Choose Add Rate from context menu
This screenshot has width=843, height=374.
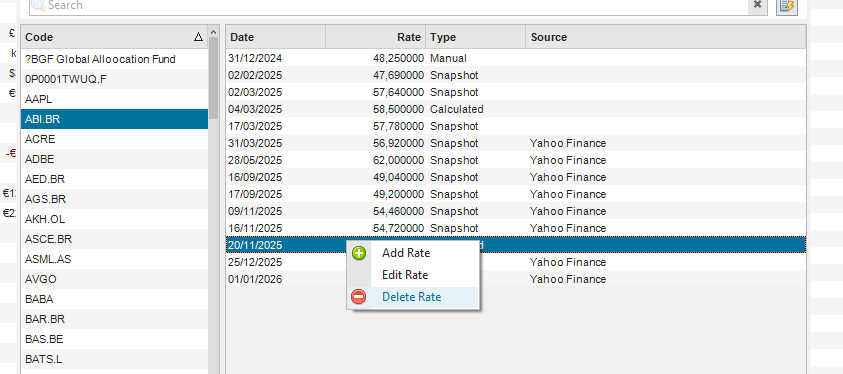tap(412, 253)
